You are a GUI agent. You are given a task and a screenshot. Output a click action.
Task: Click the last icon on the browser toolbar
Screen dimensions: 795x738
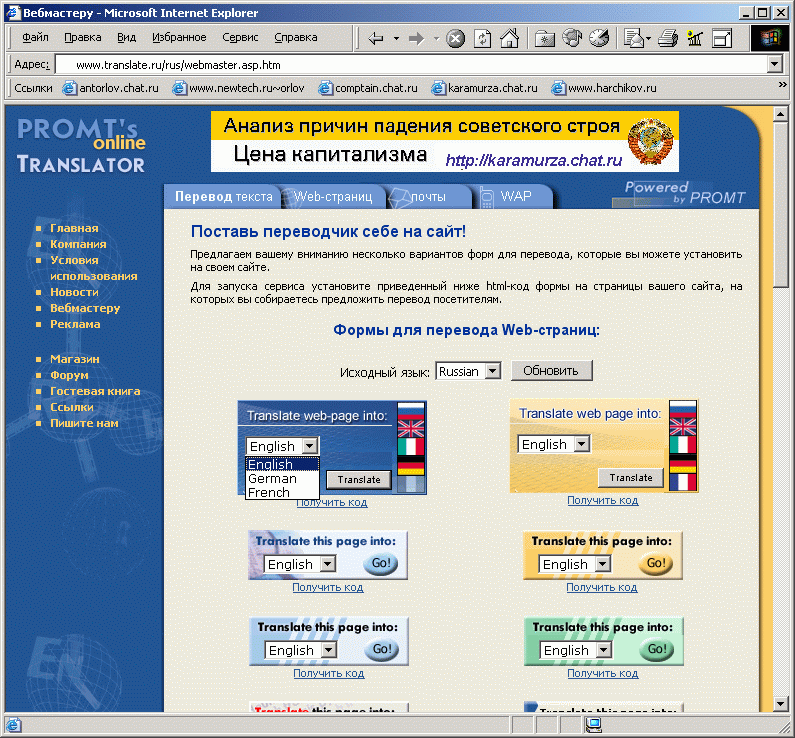[x=721, y=39]
